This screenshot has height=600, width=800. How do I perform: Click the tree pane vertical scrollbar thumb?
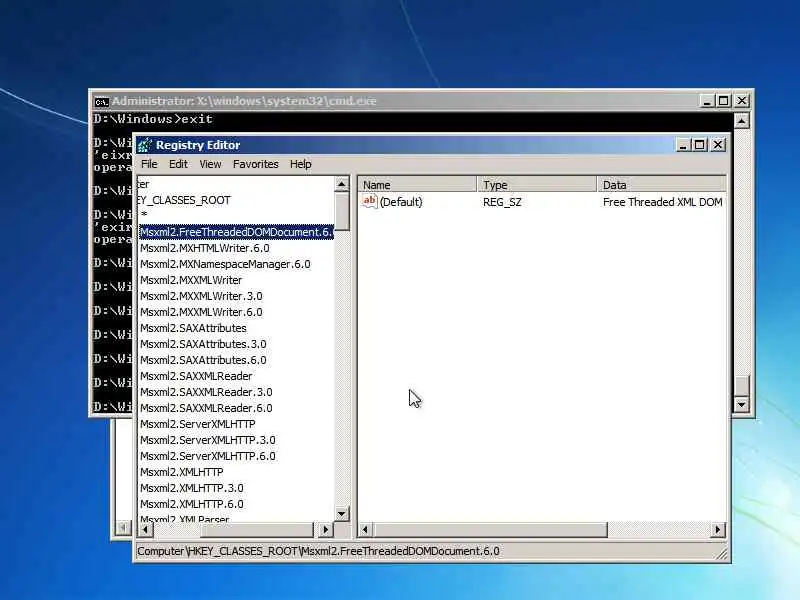342,211
